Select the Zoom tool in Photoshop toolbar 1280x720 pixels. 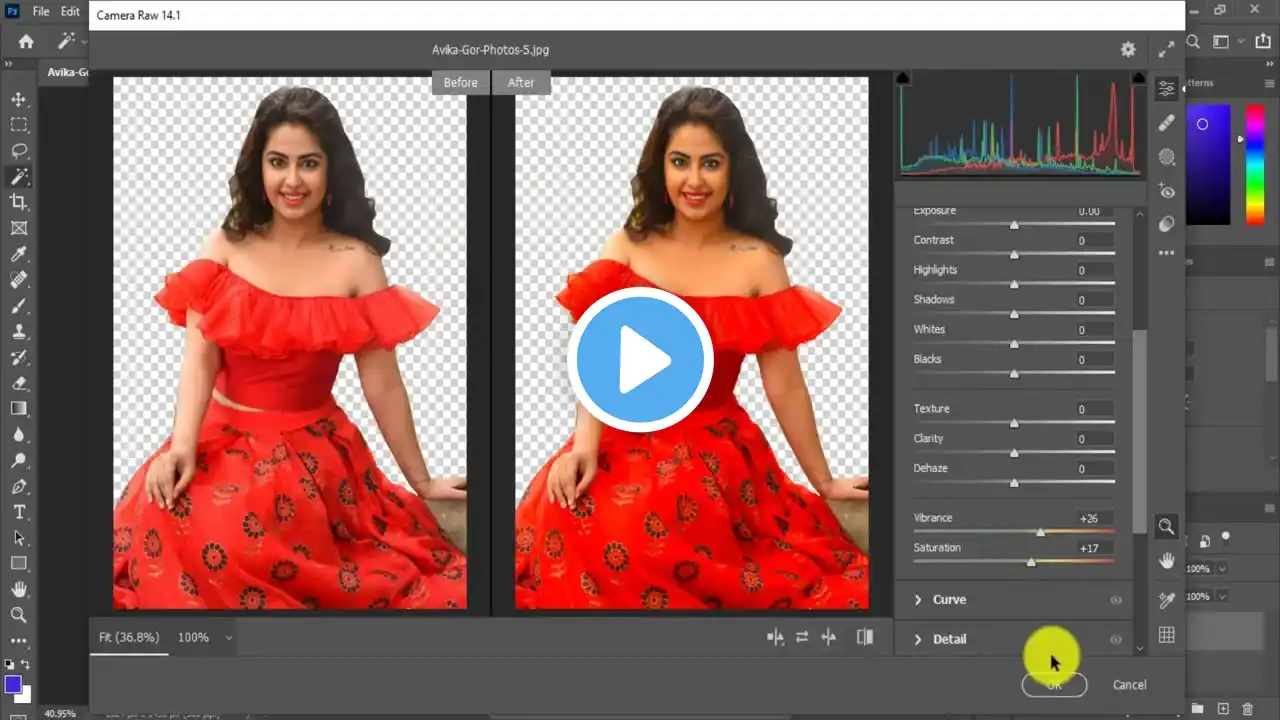19,615
